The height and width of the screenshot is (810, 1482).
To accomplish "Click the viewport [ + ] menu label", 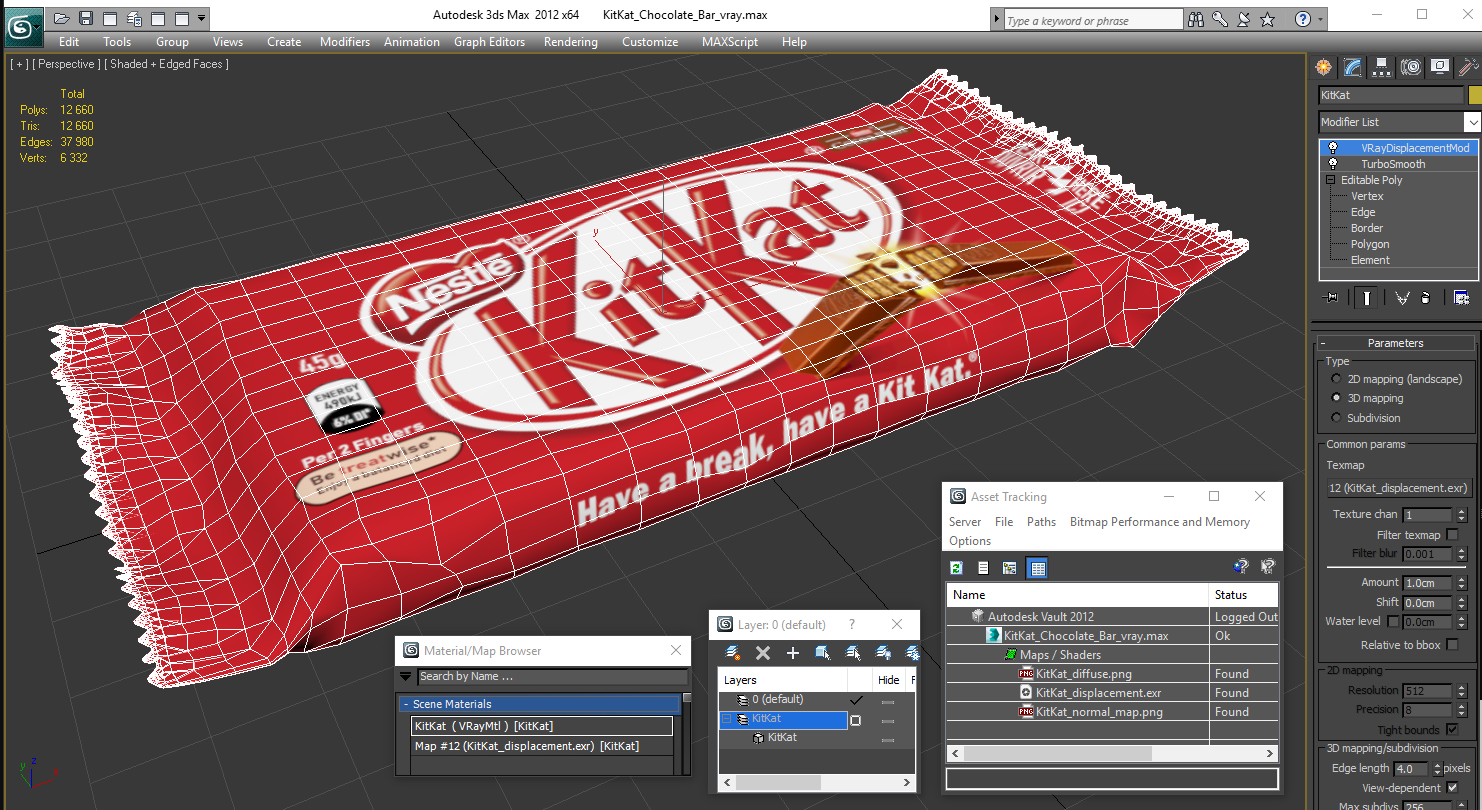I will (19, 64).
